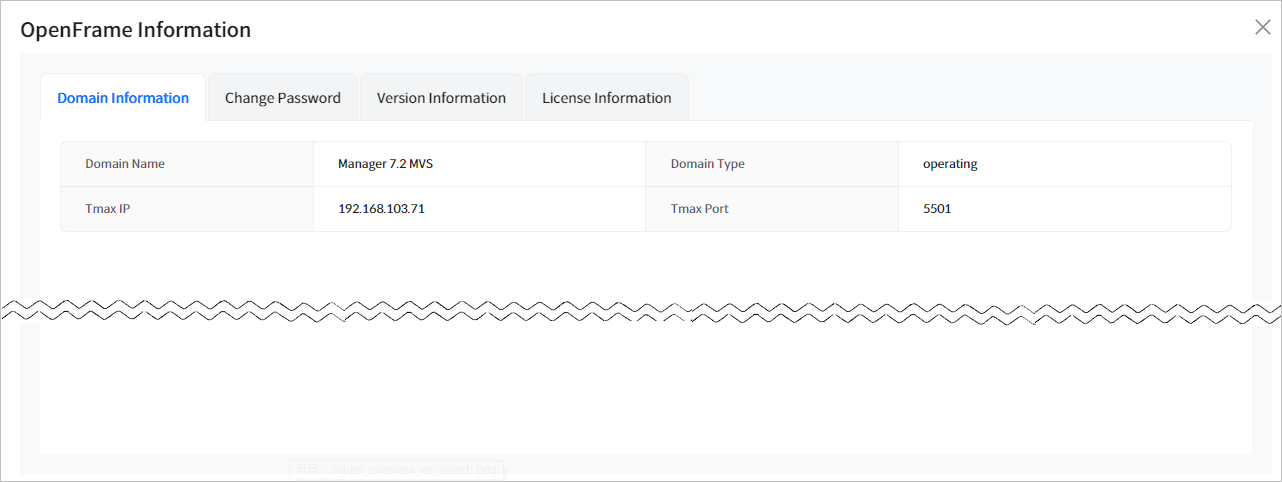Screen dimensions: 1282x482
Task: Select the operating domain type value
Action: tap(950, 164)
